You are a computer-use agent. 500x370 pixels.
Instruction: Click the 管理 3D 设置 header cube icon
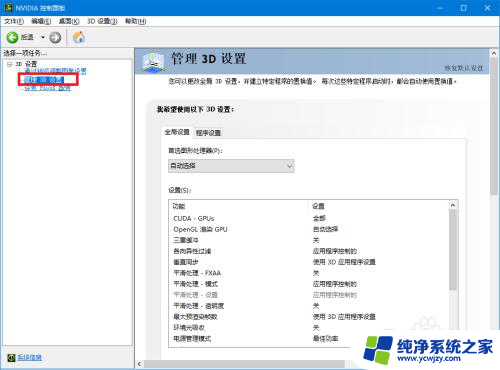tap(153, 61)
